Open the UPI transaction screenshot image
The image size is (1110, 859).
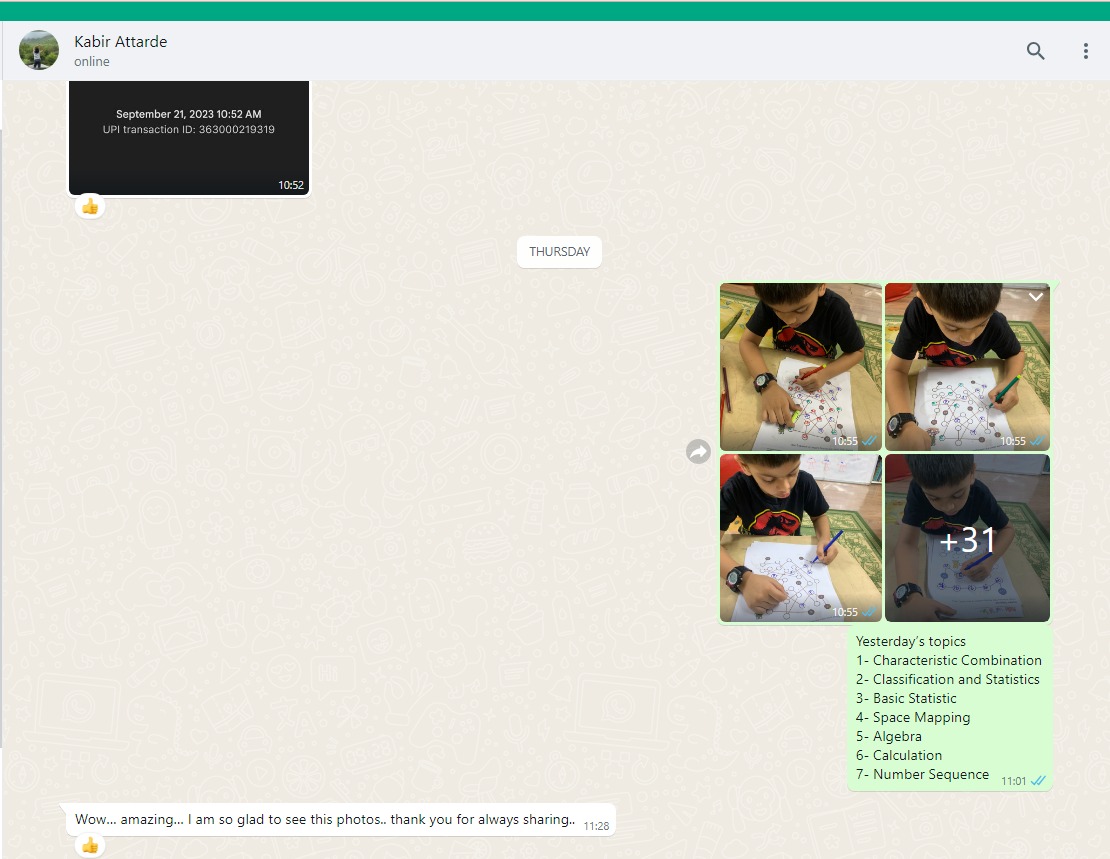(x=189, y=138)
